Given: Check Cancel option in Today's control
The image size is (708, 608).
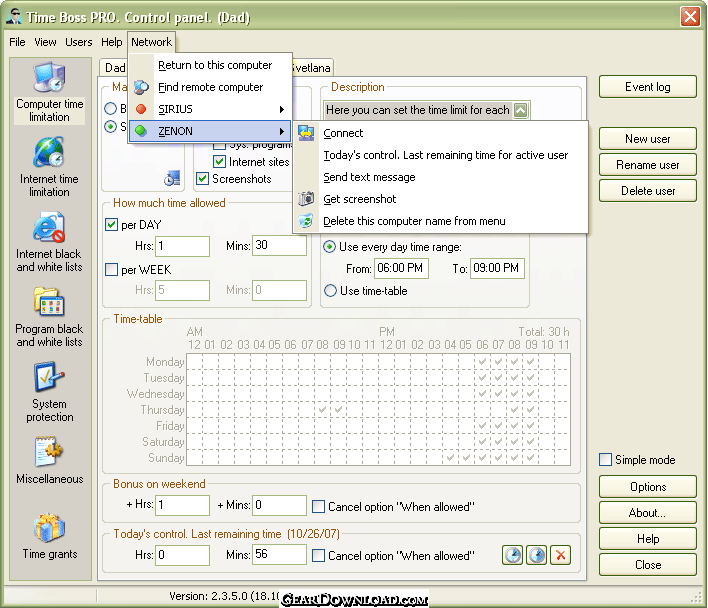Looking at the screenshot, I should point(318,555).
